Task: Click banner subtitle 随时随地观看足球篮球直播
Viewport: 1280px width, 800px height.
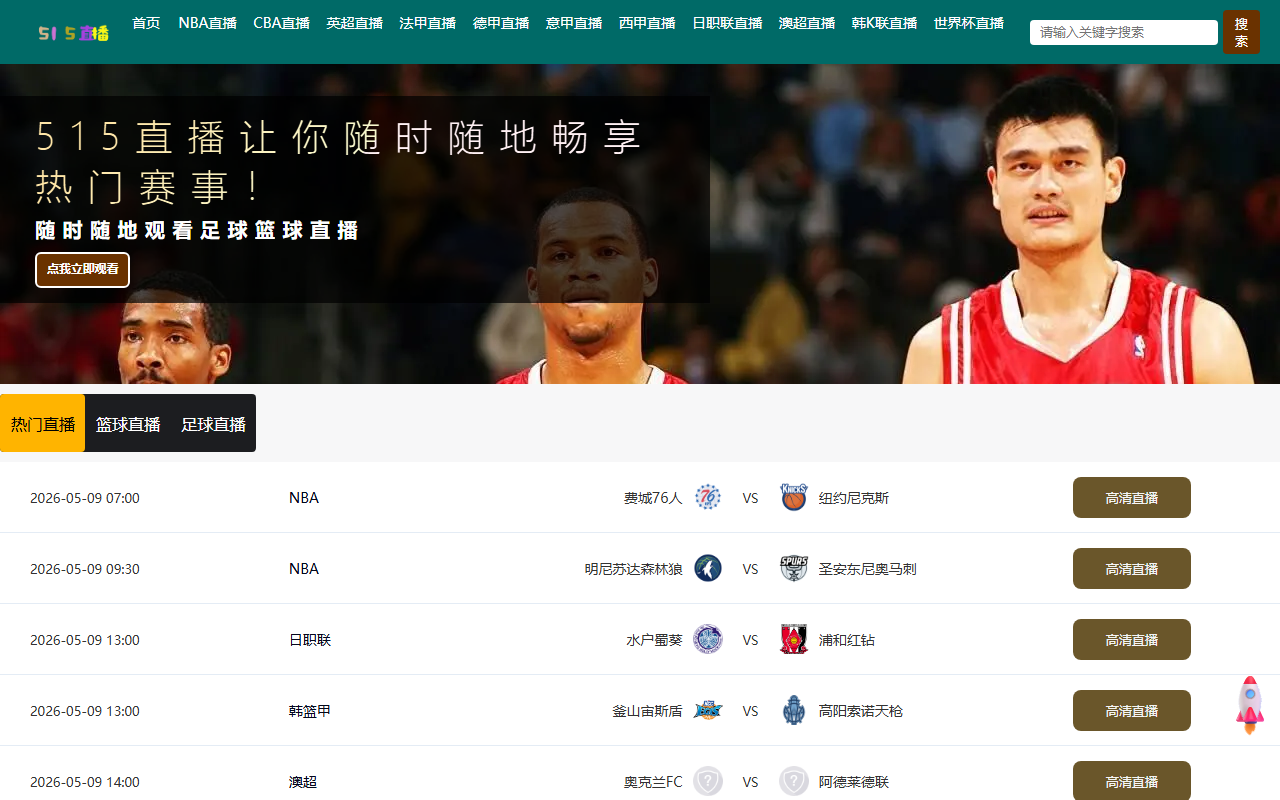Action: [197, 231]
